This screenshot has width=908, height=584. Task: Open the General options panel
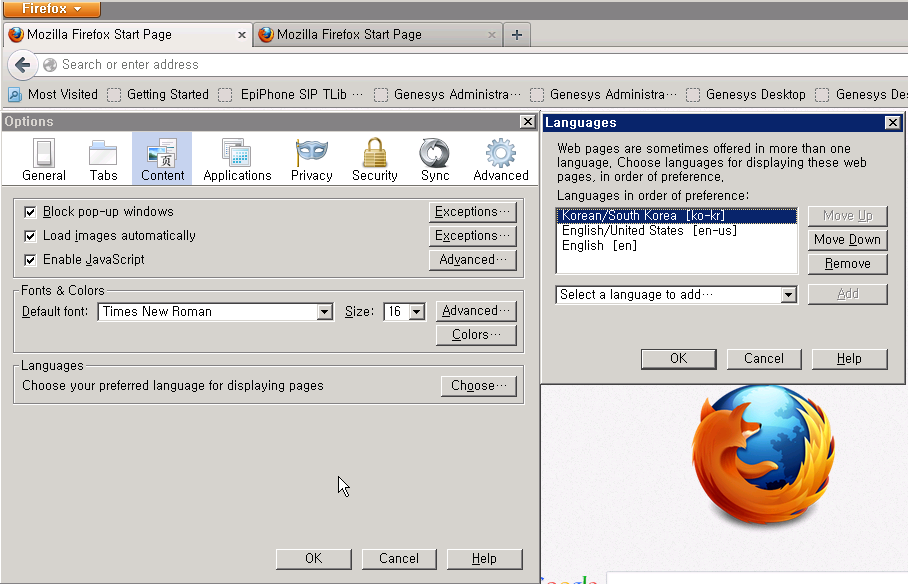click(x=43, y=159)
